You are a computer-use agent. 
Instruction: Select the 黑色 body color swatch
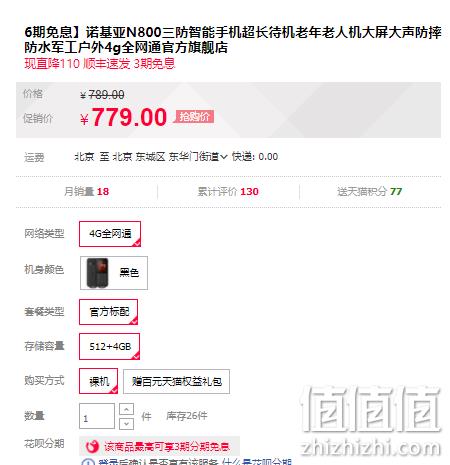(x=114, y=273)
